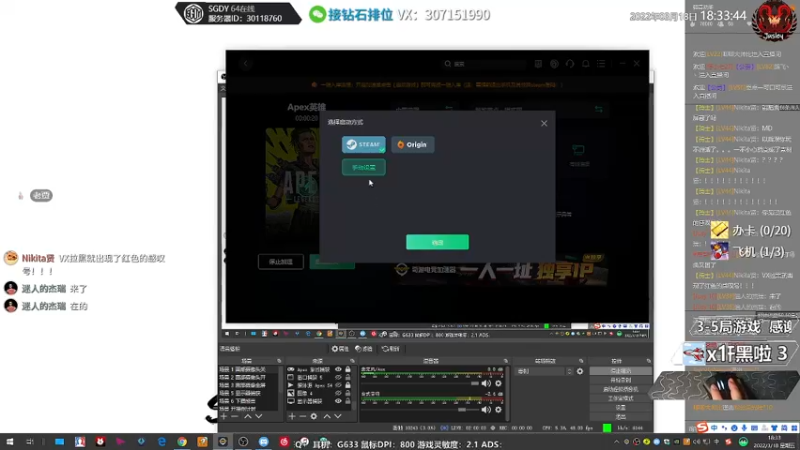Toggle lock on Apex game capture source
The height and width of the screenshot is (450, 800).
click(348, 369)
